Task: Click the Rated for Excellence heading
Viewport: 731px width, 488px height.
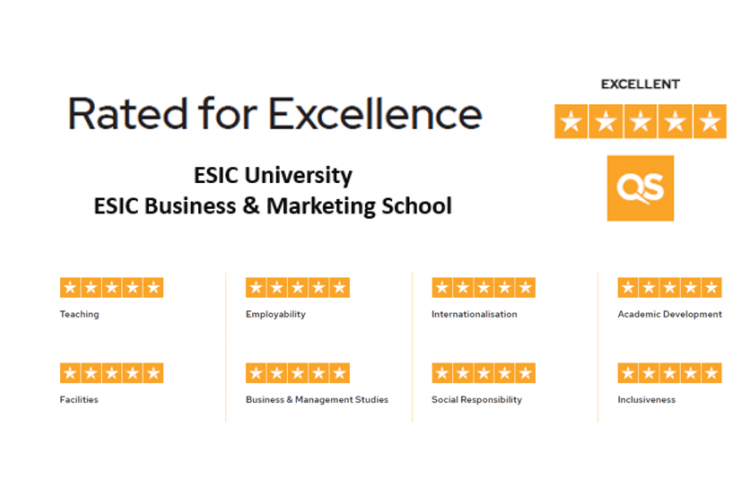Action: 274,115
